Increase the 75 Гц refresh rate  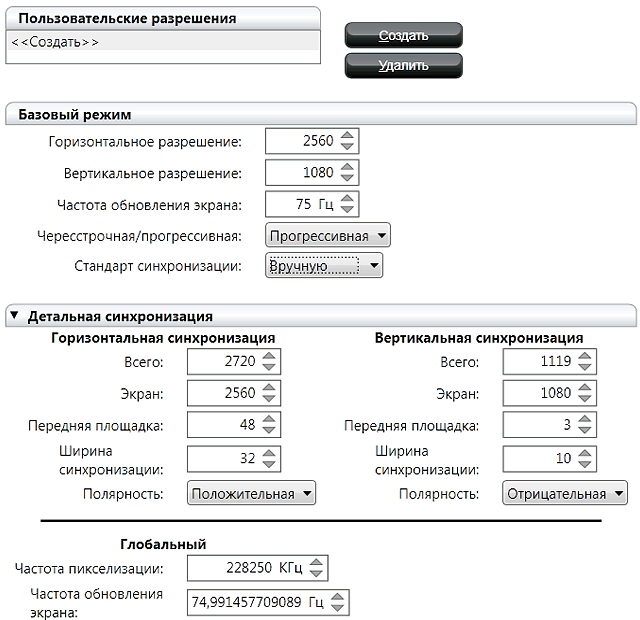[x=347, y=199]
